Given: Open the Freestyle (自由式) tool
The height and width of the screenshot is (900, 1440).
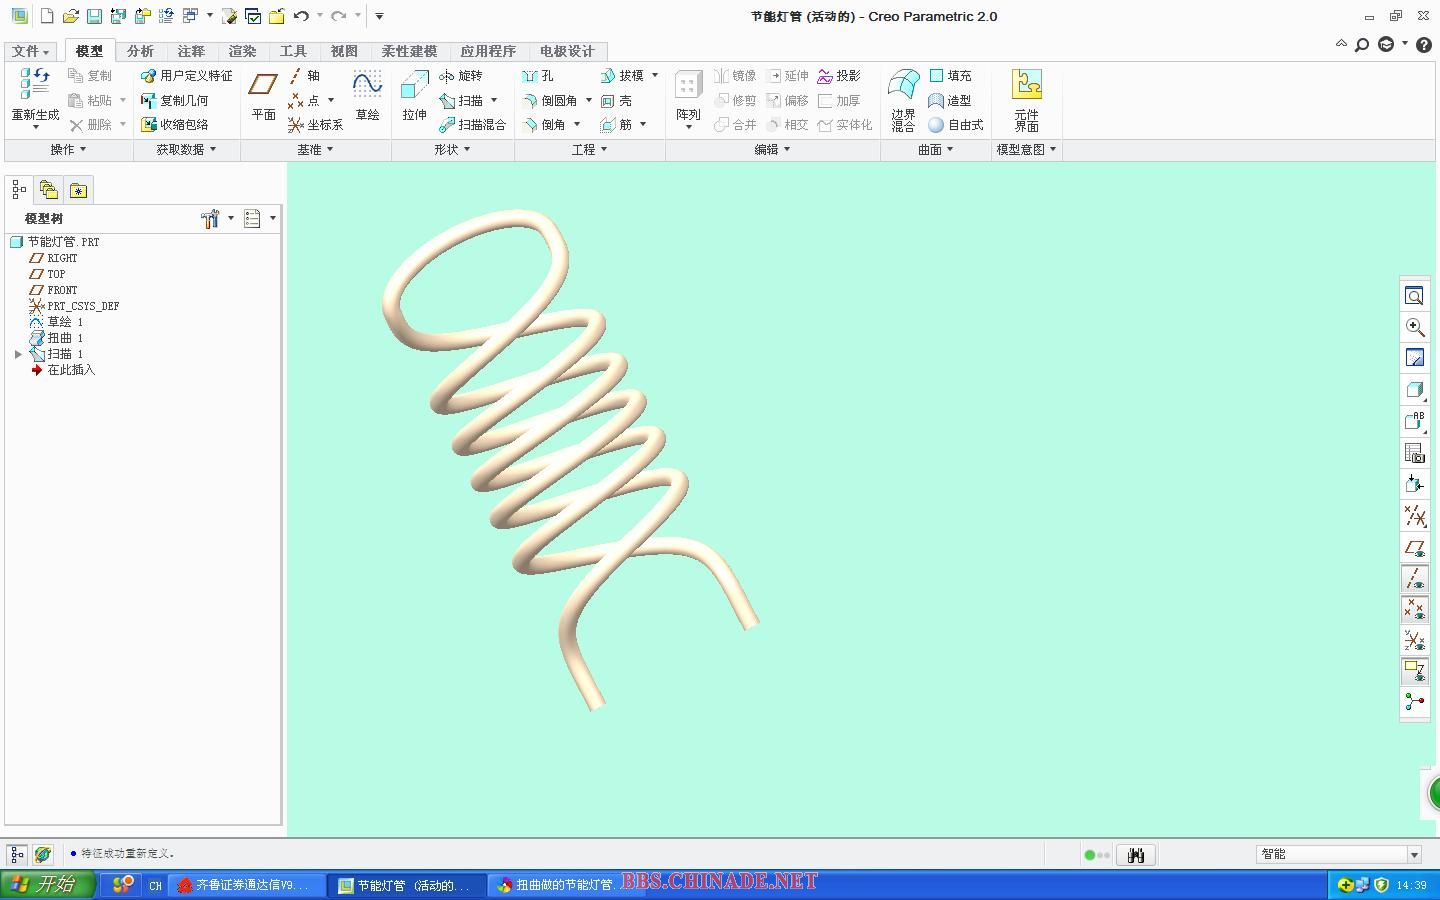Looking at the screenshot, I should 956,125.
